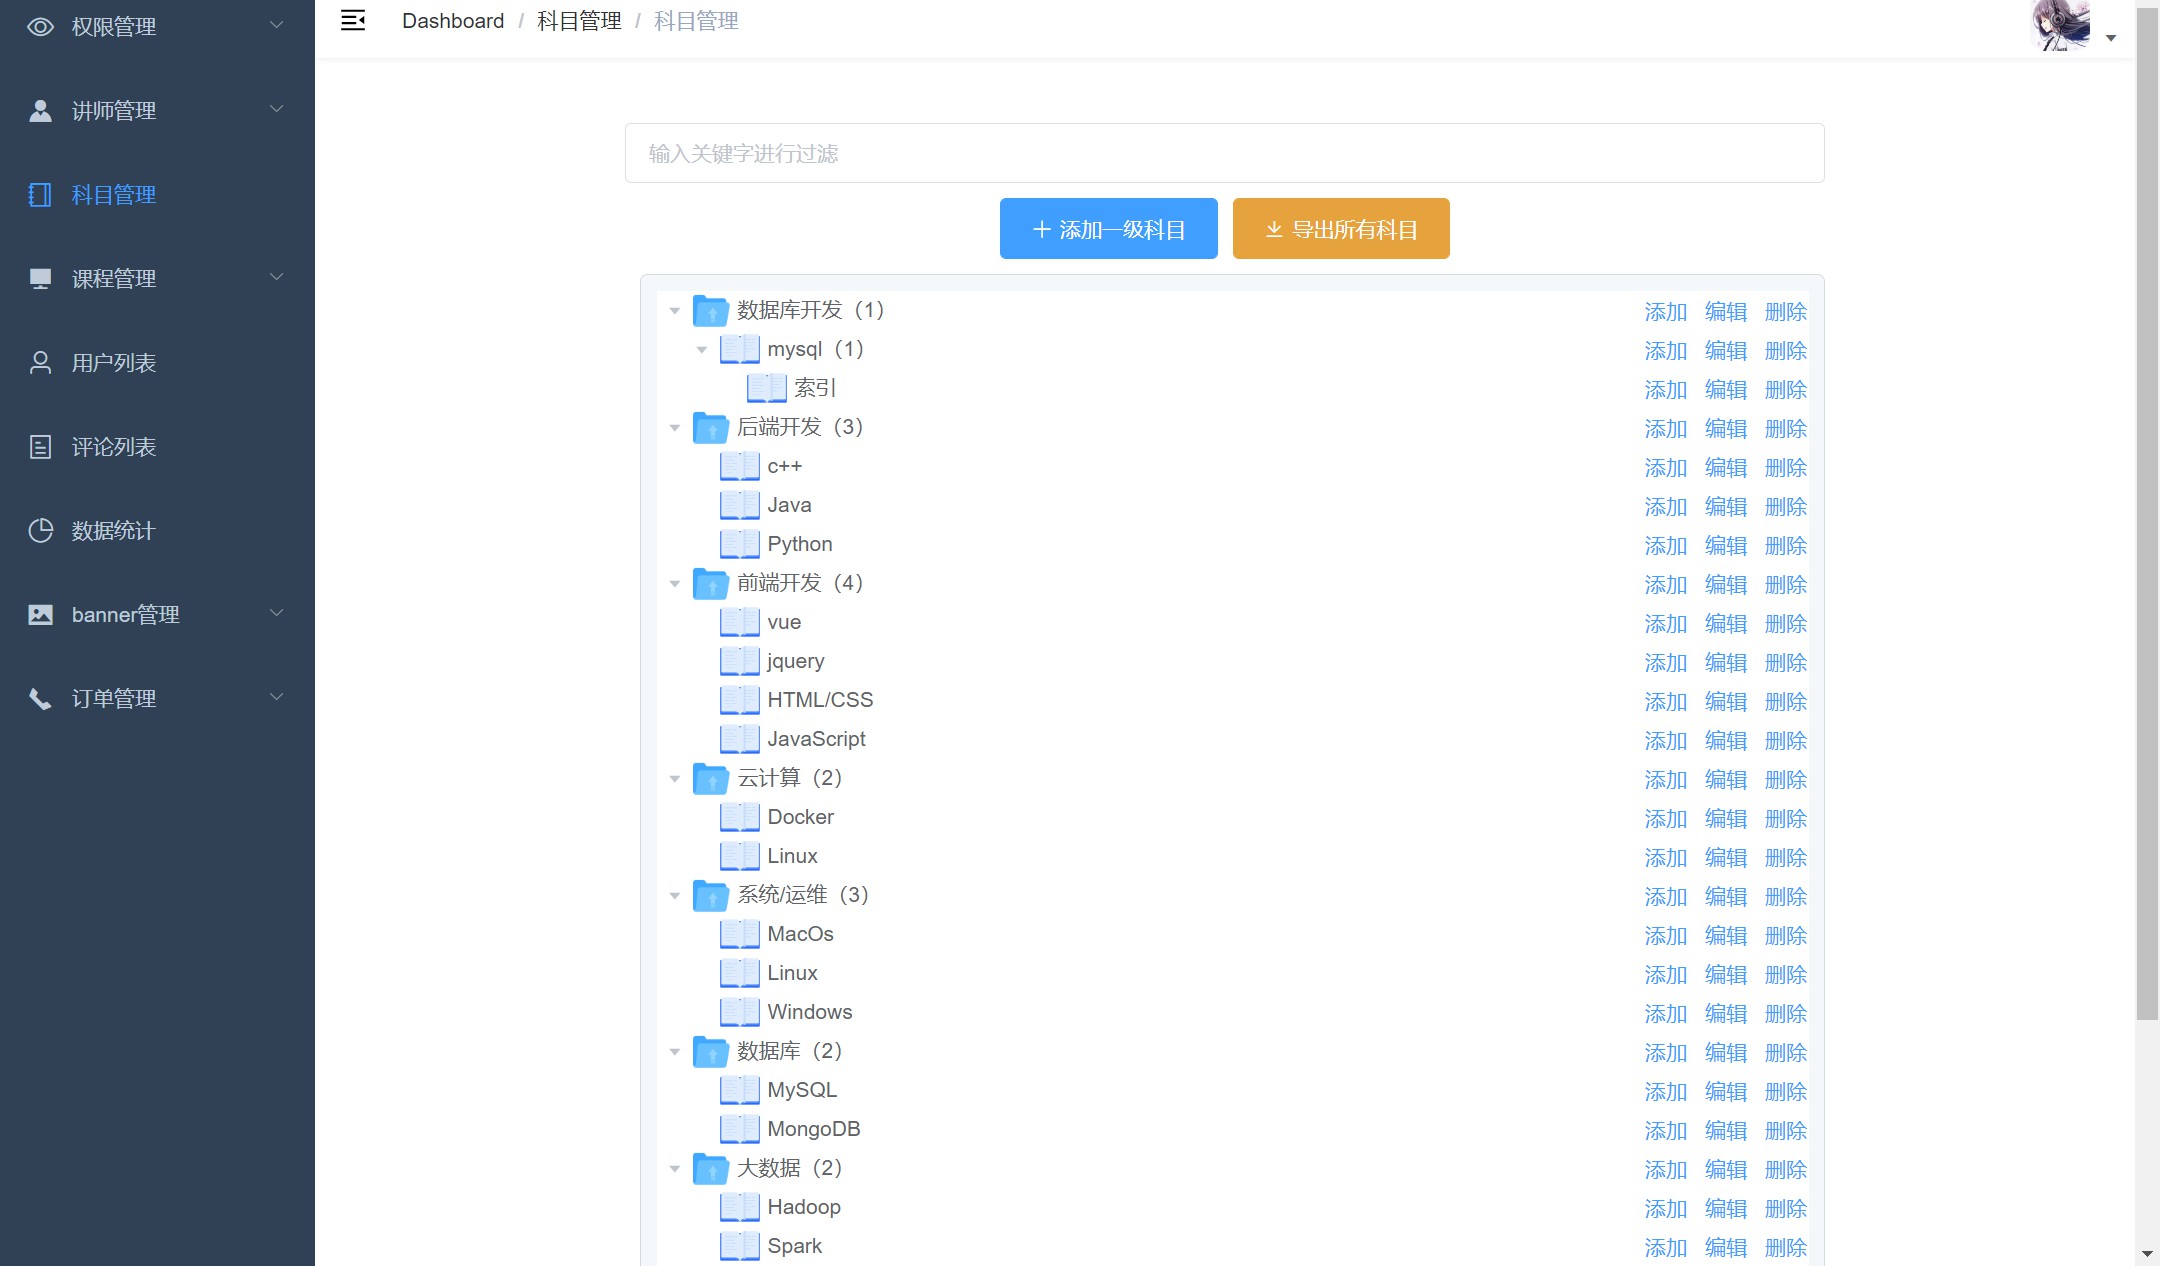The width and height of the screenshot is (2160, 1266).
Task: Click the eye icon for 权限管理
Action: point(40,27)
